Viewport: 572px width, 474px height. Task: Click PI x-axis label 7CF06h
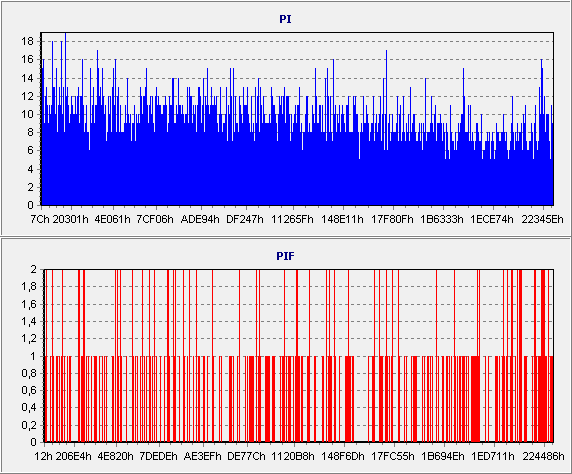tap(155, 219)
